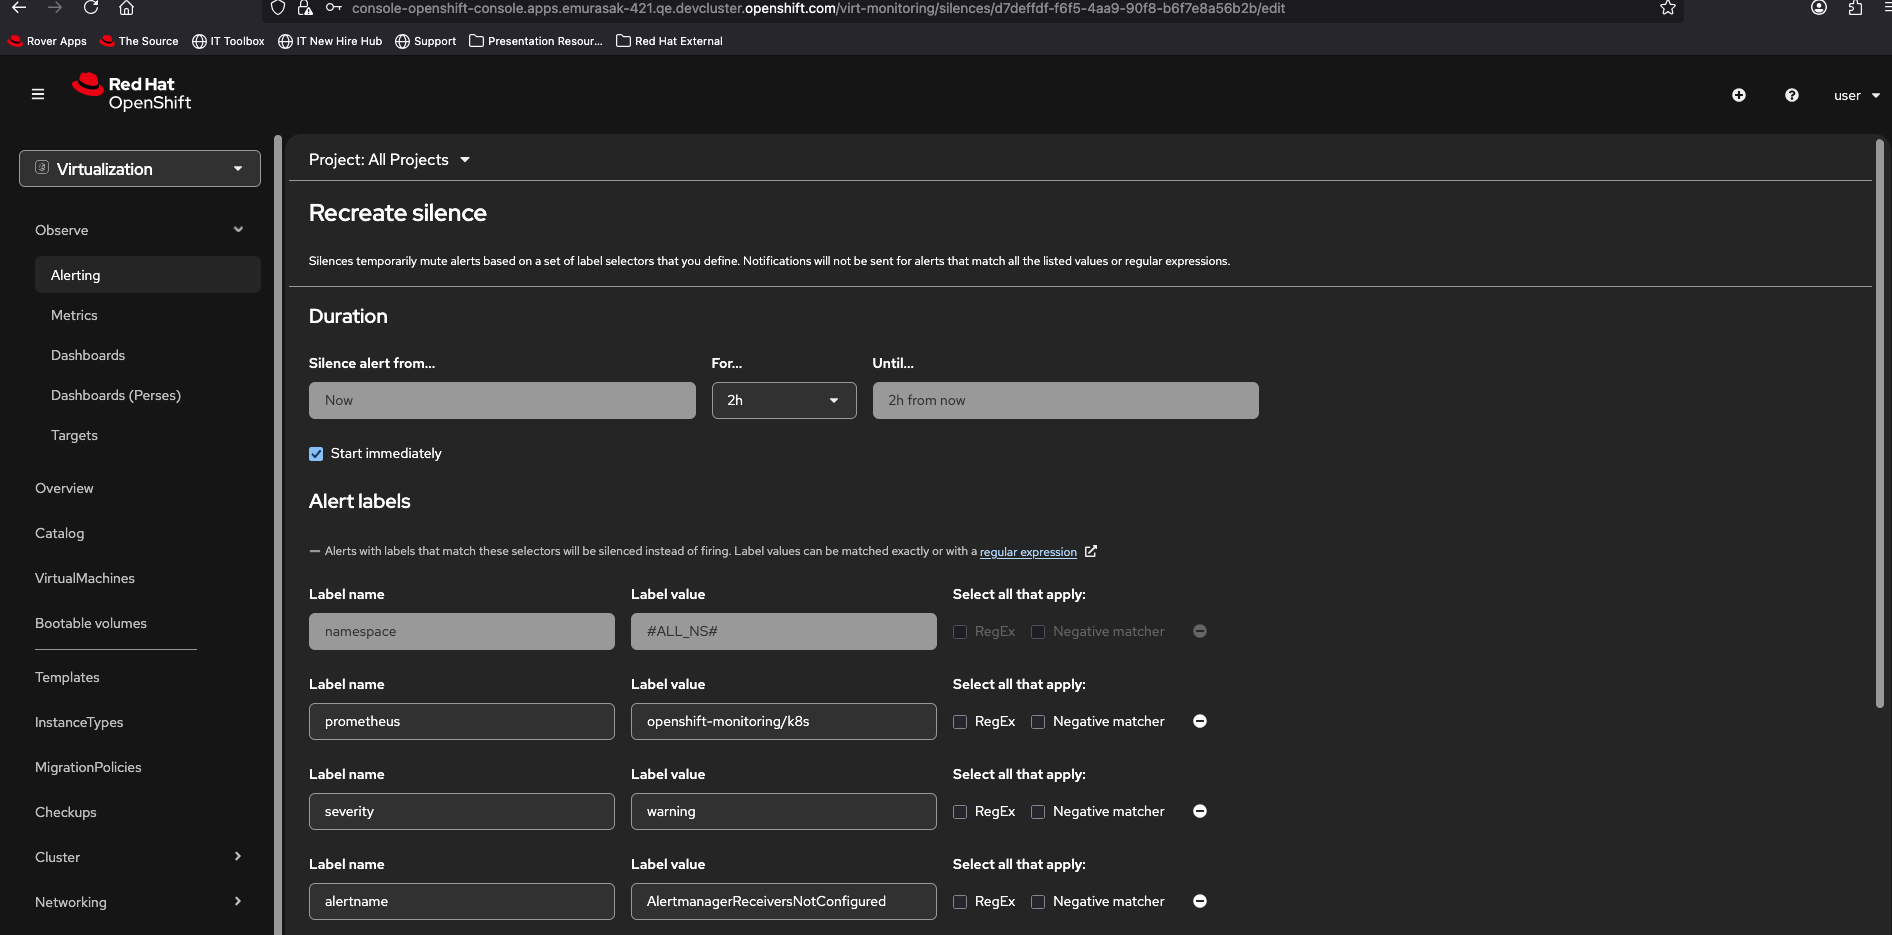Expand the Project: All Projects selector
The width and height of the screenshot is (1892, 935).
389,160
